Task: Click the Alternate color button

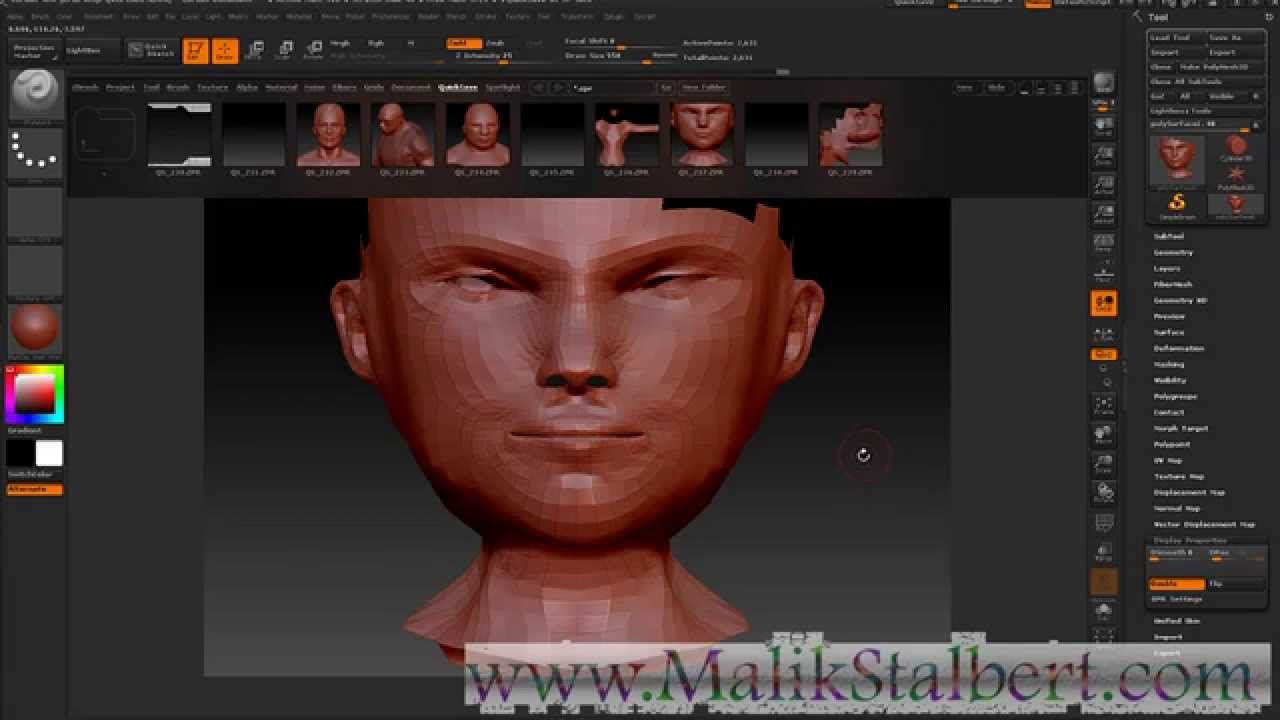Action: pos(35,489)
